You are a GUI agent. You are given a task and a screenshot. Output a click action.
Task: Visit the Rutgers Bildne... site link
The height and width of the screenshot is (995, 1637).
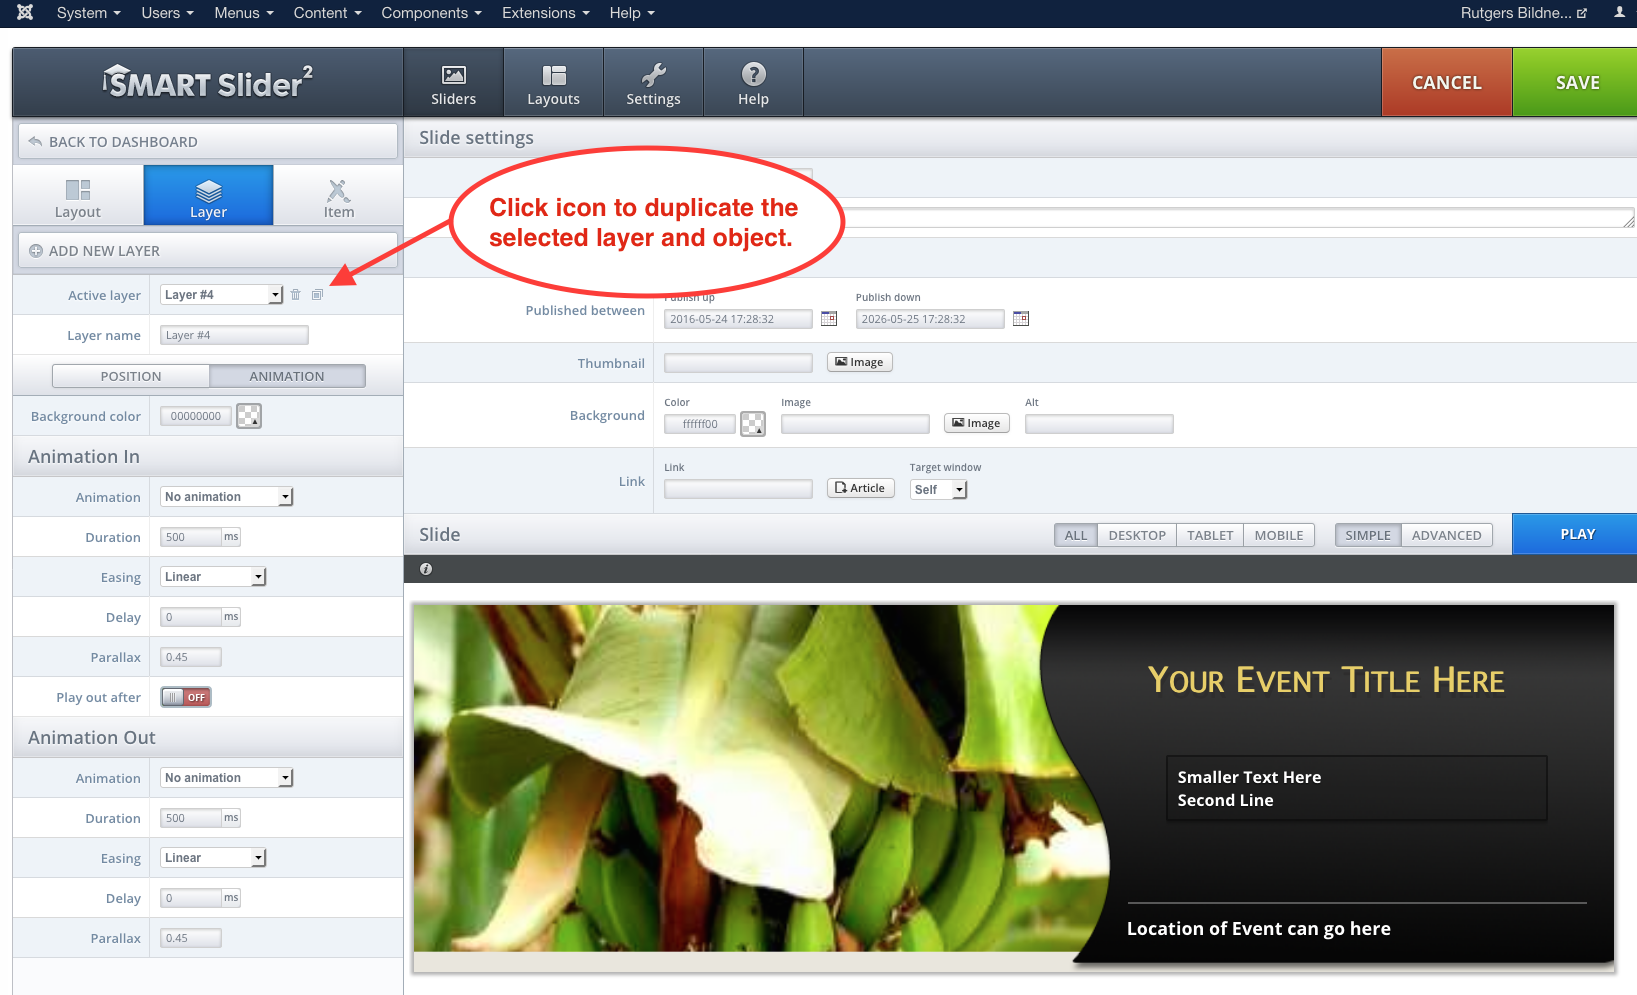pos(1524,13)
